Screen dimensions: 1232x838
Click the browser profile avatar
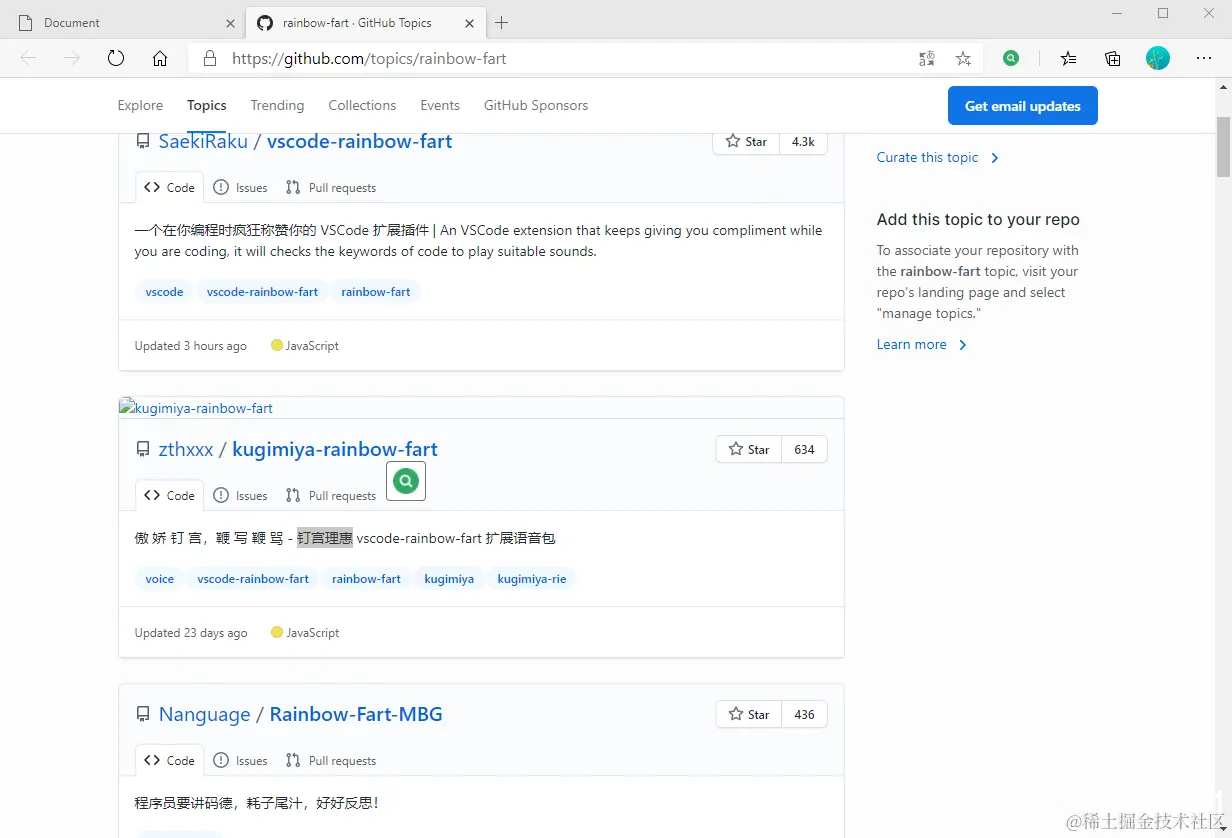[x=1158, y=58]
